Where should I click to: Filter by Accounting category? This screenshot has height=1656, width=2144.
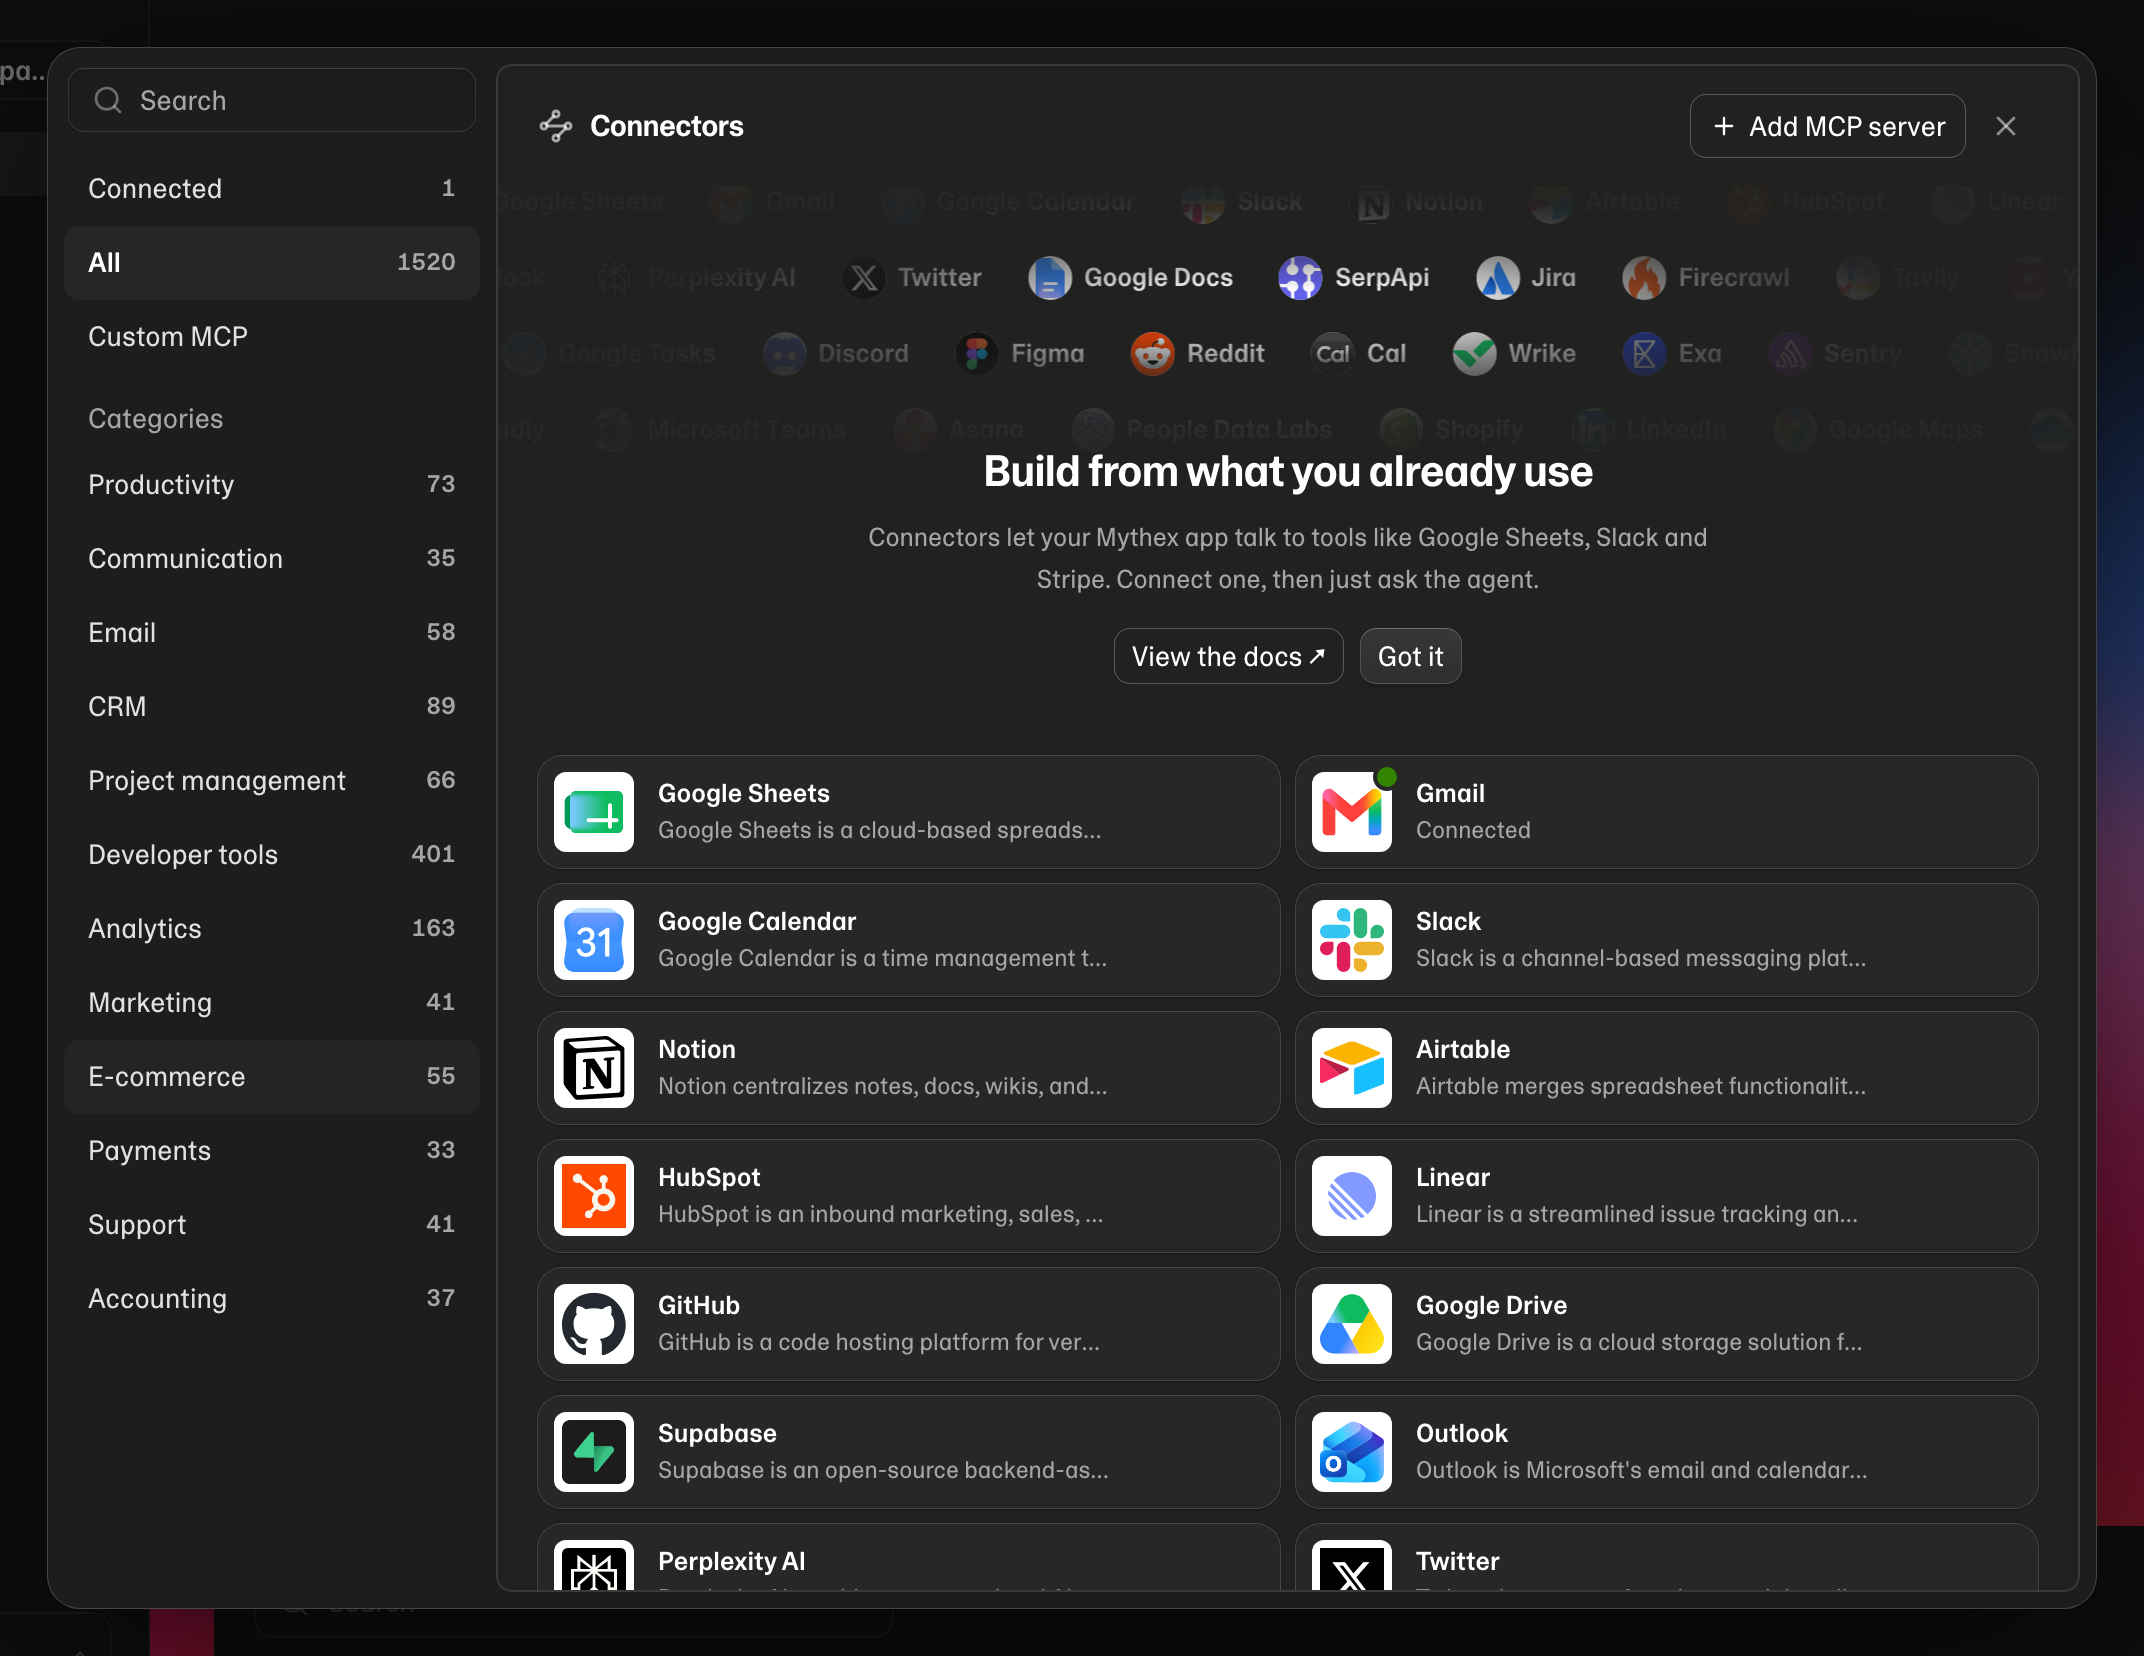(x=272, y=1299)
